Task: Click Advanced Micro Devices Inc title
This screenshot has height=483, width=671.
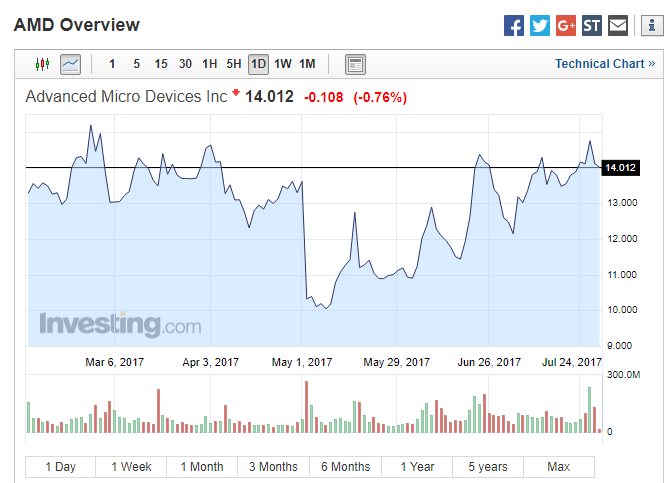Action: click(x=126, y=97)
